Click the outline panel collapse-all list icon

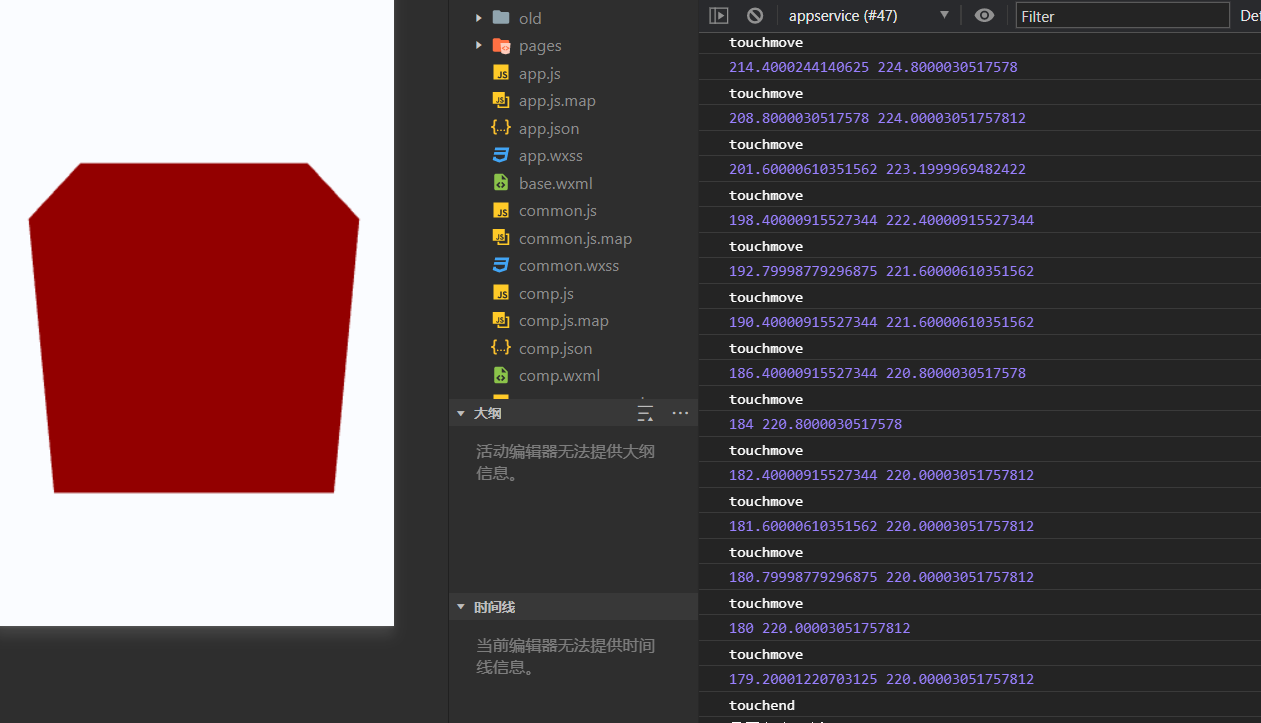(646, 413)
